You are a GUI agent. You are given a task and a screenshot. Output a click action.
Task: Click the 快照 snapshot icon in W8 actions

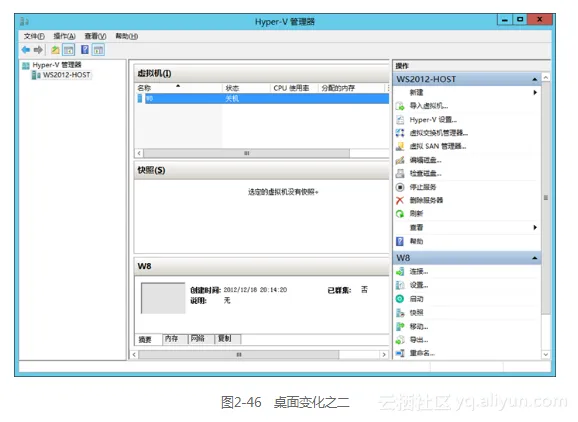pos(400,313)
